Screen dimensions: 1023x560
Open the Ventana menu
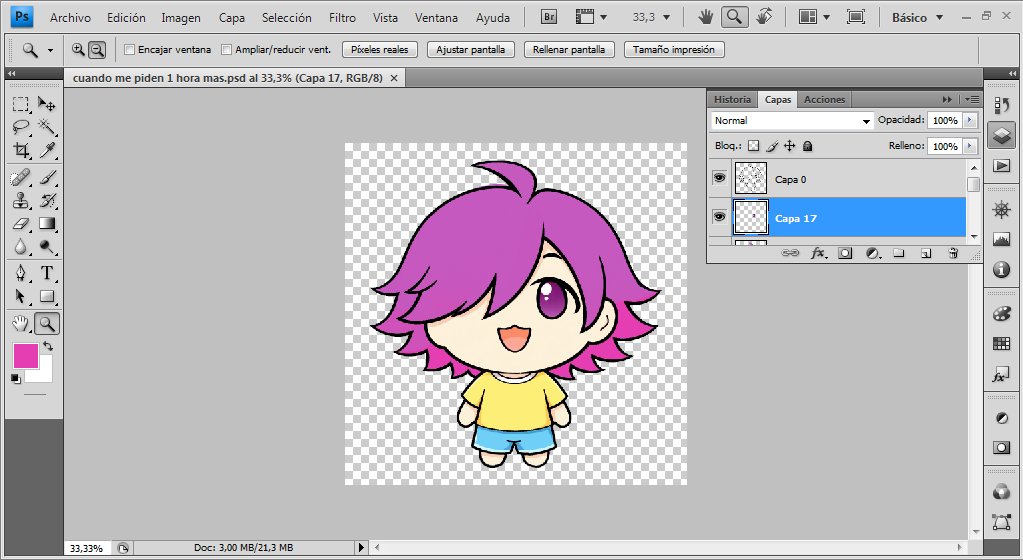tap(436, 18)
